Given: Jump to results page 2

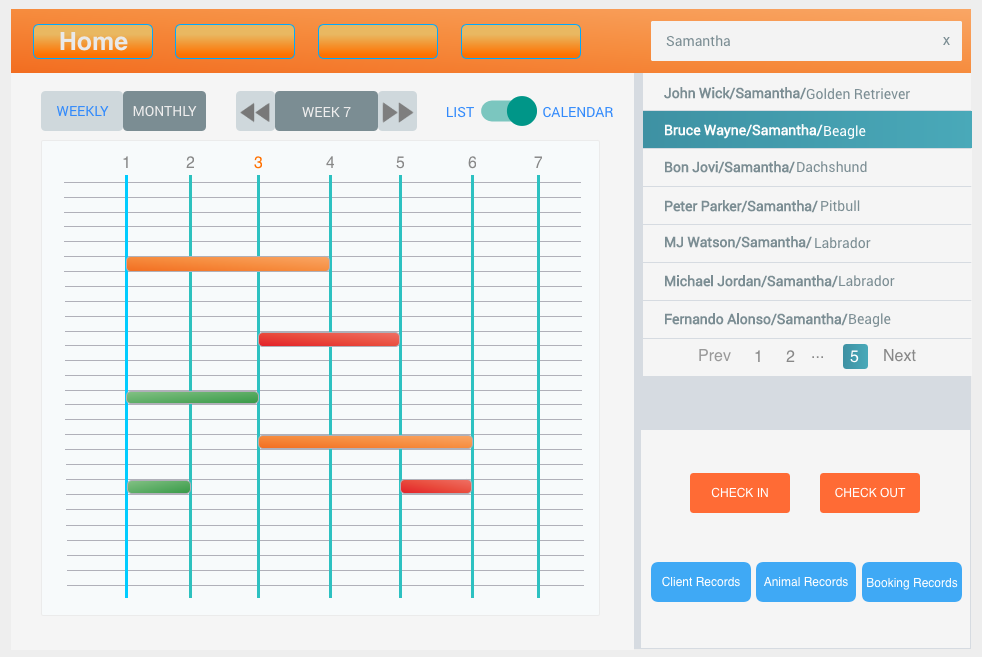Looking at the screenshot, I should click(790, 356).
